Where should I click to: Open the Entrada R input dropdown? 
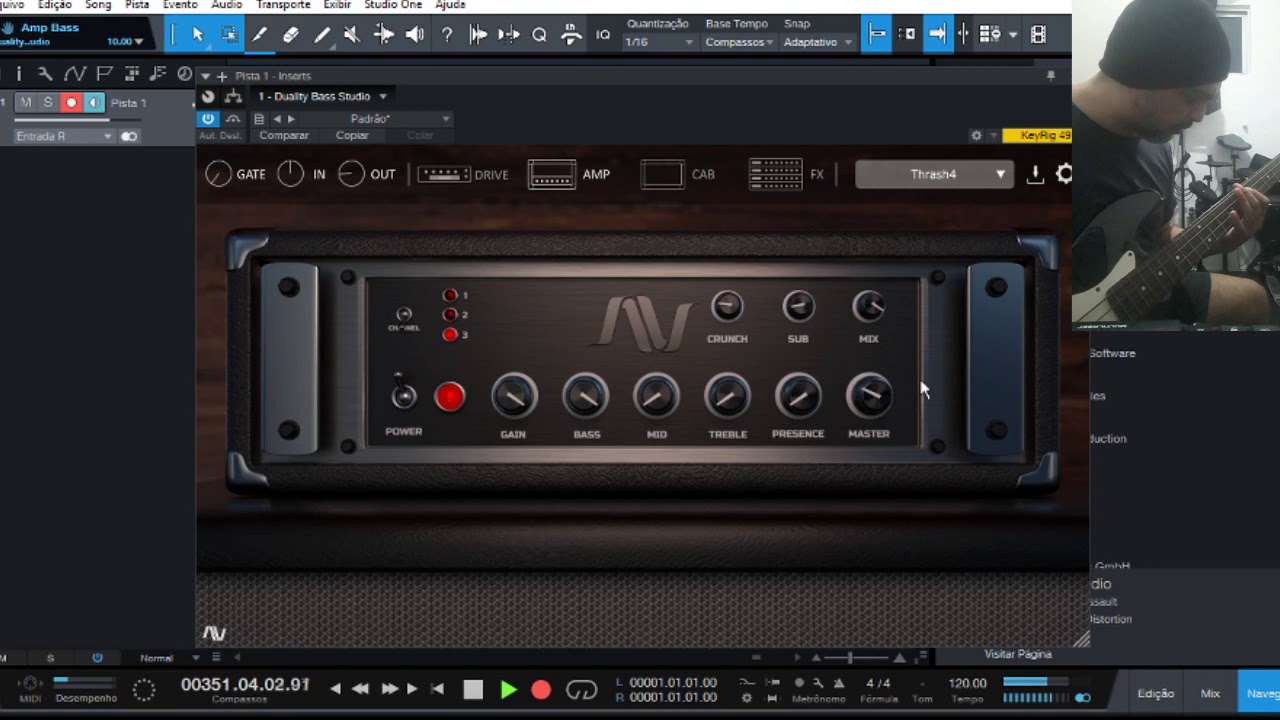click(63, 136)
